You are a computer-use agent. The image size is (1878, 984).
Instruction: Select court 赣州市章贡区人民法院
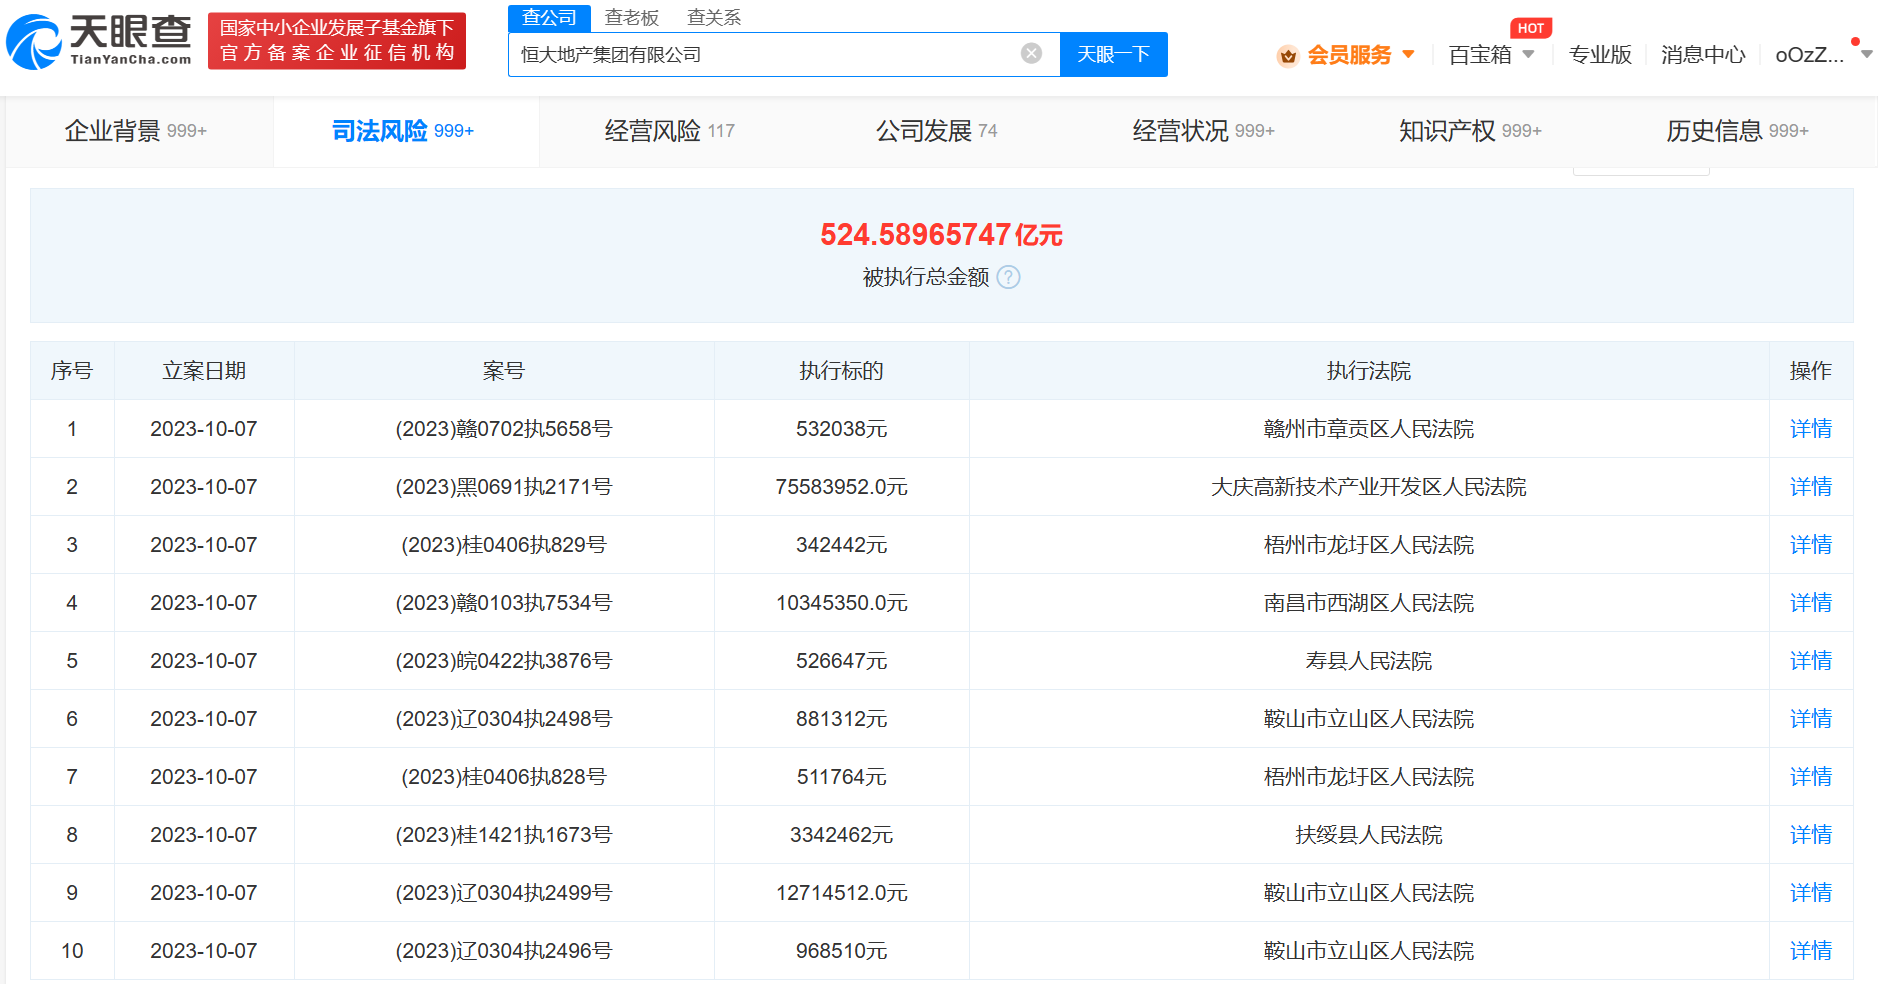click(1369, 429)
